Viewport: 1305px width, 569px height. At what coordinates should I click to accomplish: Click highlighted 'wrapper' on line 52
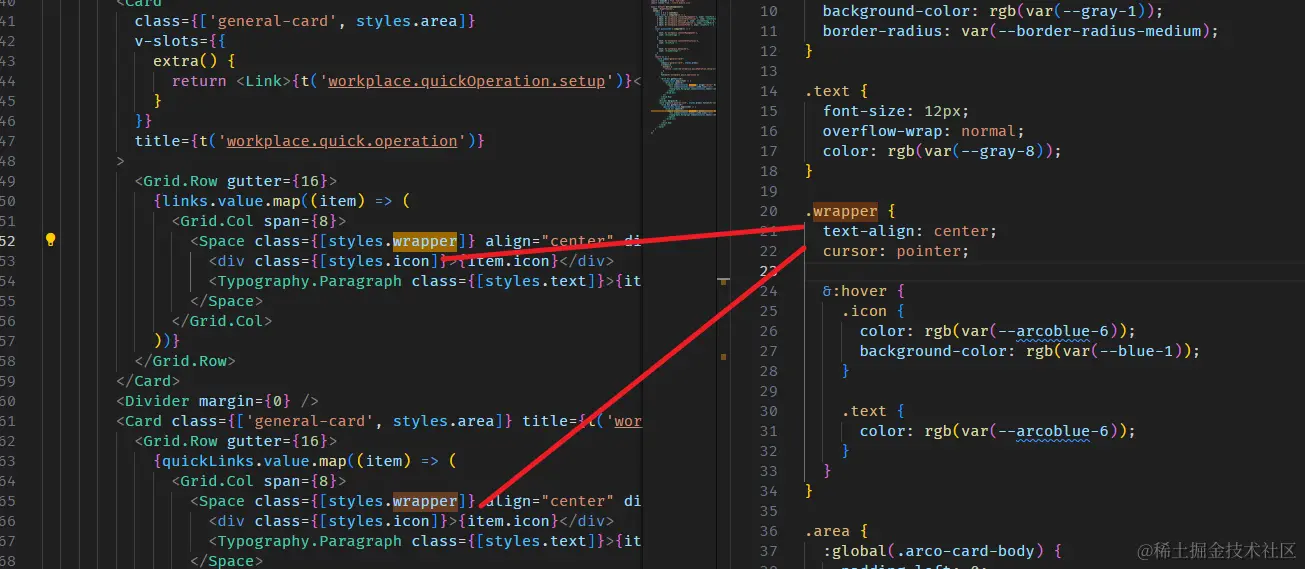click(425, 241)
